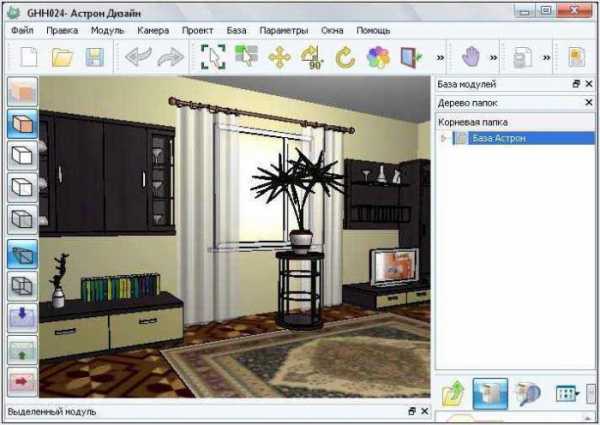Click the four-arrow Move tool
Screen dimensions: 600x425
(x=279, y=57)
